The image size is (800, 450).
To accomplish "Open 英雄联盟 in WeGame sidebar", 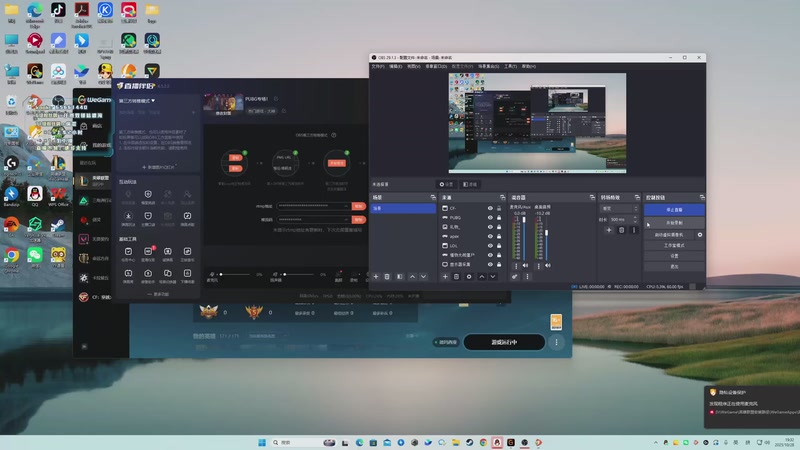I will point(94,181).
